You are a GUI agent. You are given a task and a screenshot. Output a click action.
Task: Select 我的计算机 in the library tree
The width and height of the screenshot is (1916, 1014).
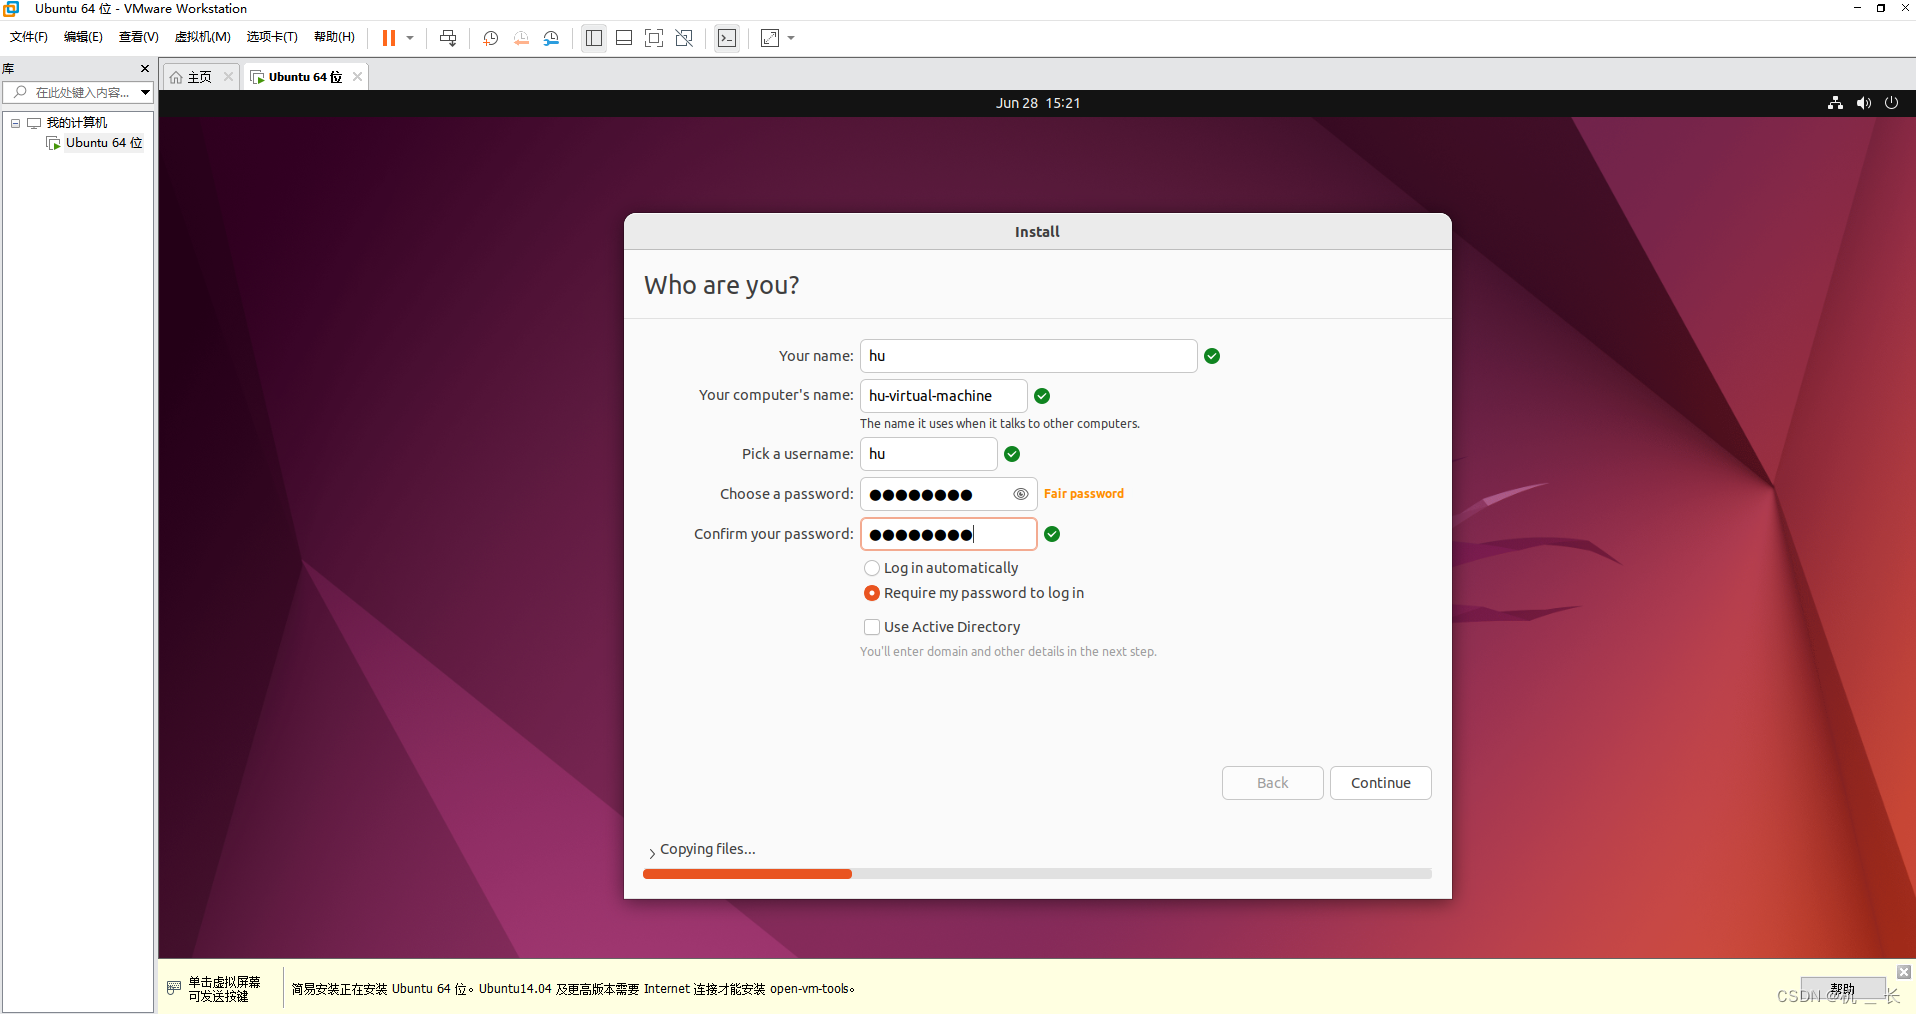click(x=77, y=123)
